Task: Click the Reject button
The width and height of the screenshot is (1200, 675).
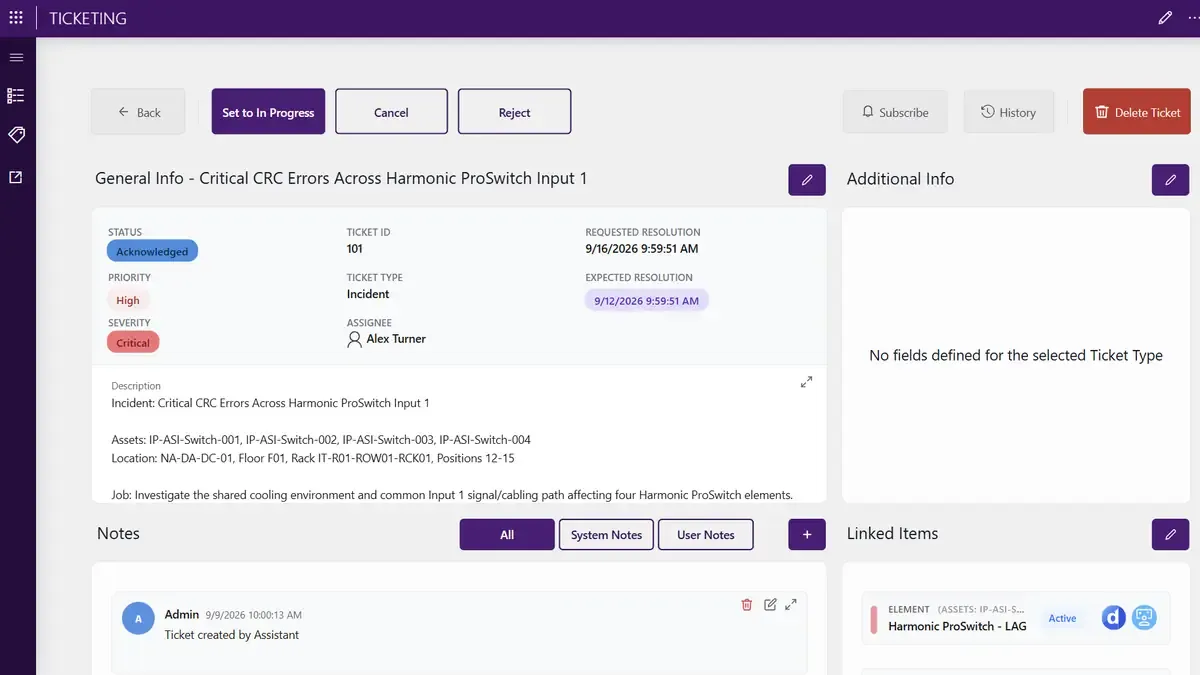Action: point(514,112)
